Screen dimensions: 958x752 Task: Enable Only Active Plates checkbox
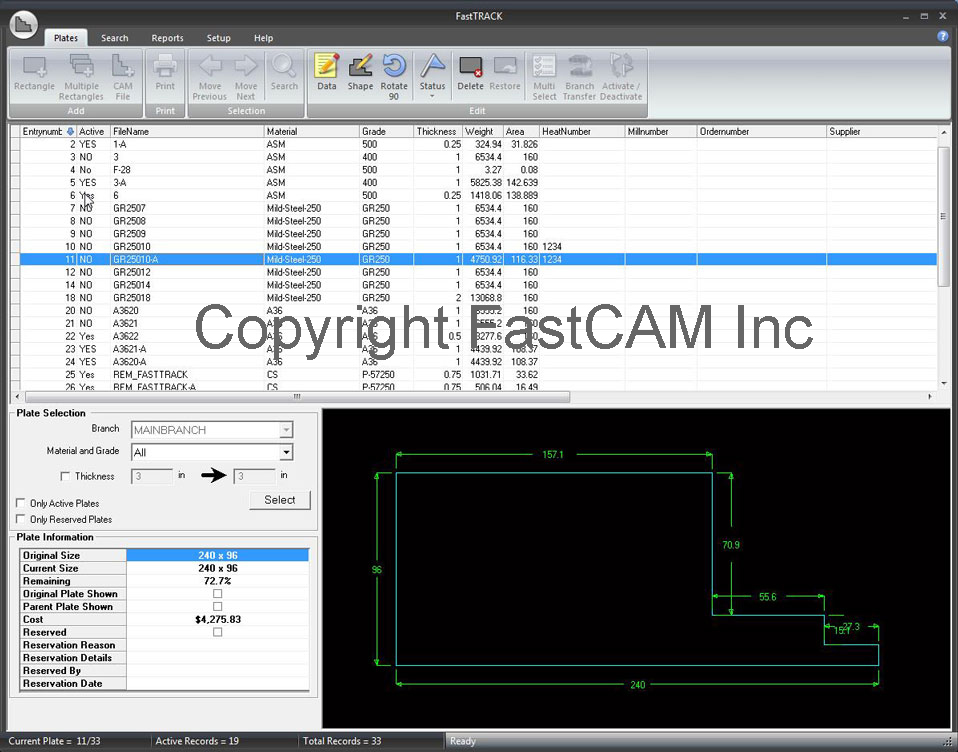tap(21, 503)
